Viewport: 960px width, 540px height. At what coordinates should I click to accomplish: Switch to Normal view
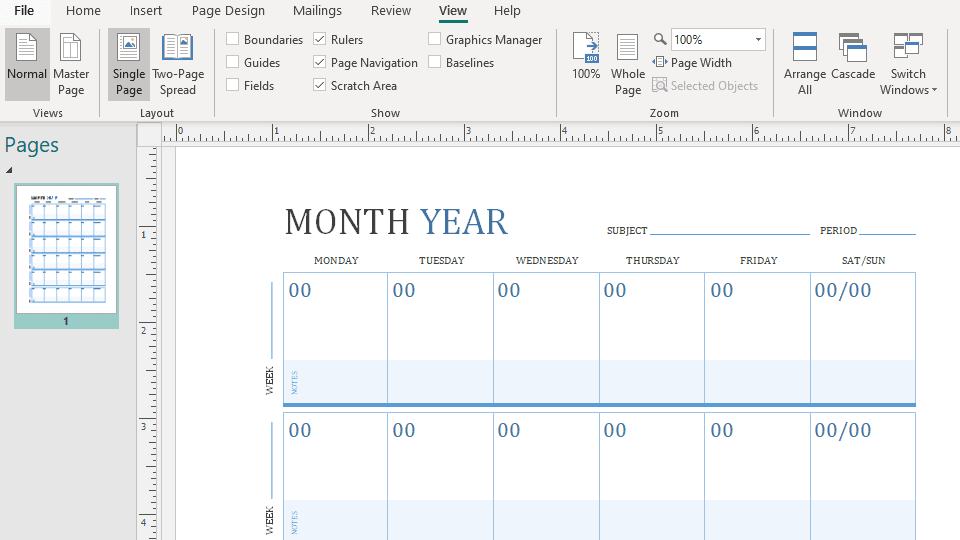[x=27, y=64]
